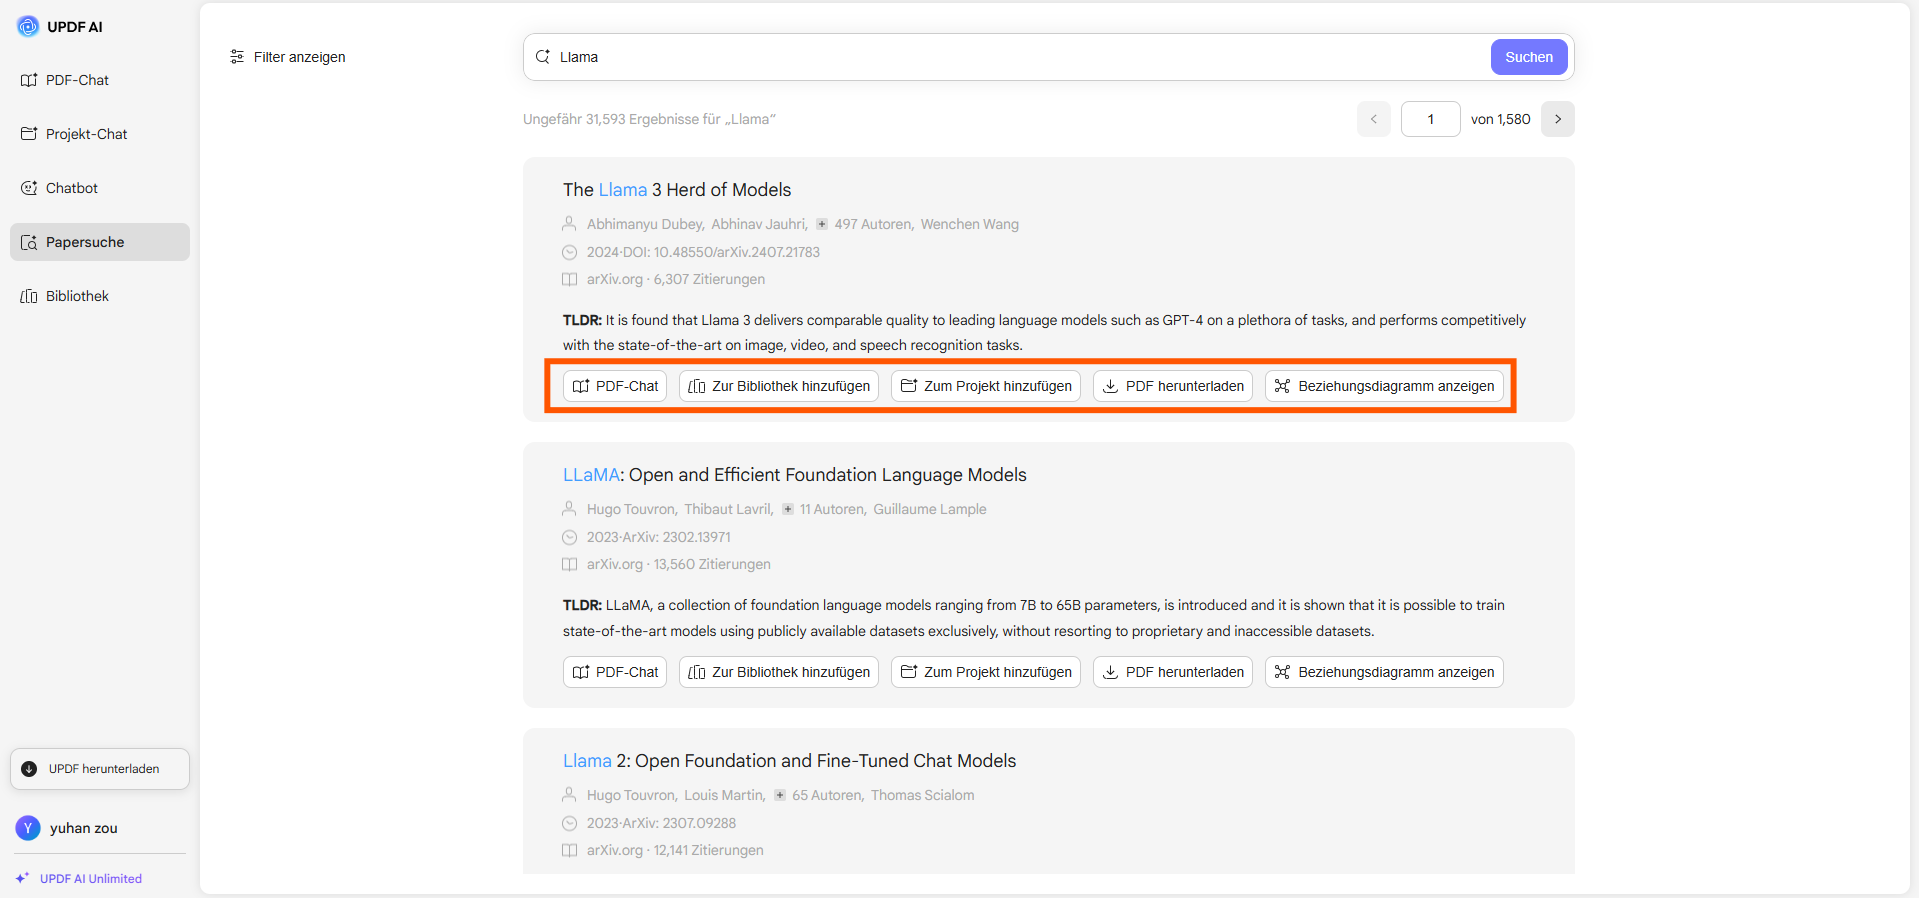The width and height of the screenshot is (1919, 898).
Task: Click author Thibaut Lavril
Action: click(728, 509)
